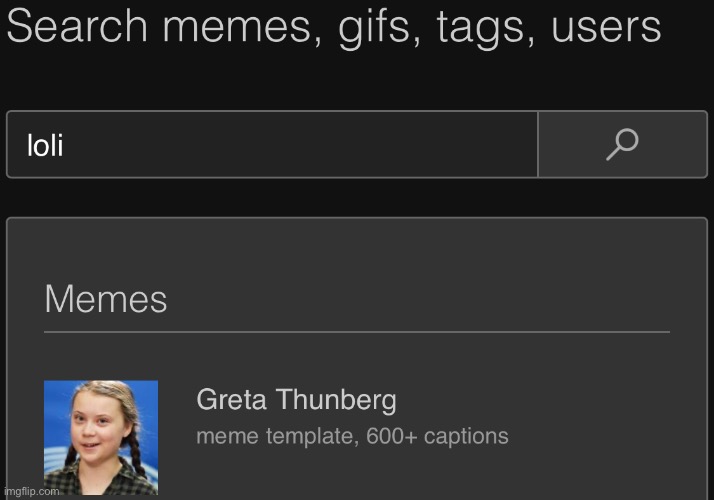Select the Memes section heading
This screenshot has width=714, height=500.
(106, 299)
